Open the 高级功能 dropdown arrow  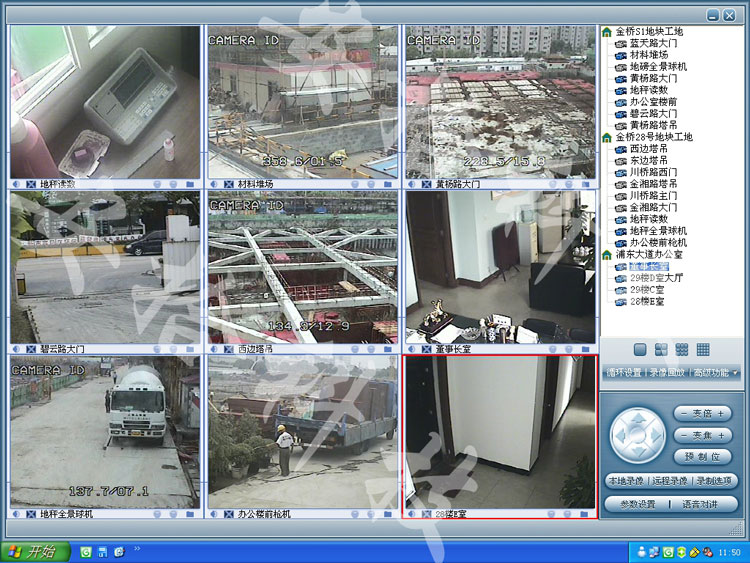coord(736,373)
